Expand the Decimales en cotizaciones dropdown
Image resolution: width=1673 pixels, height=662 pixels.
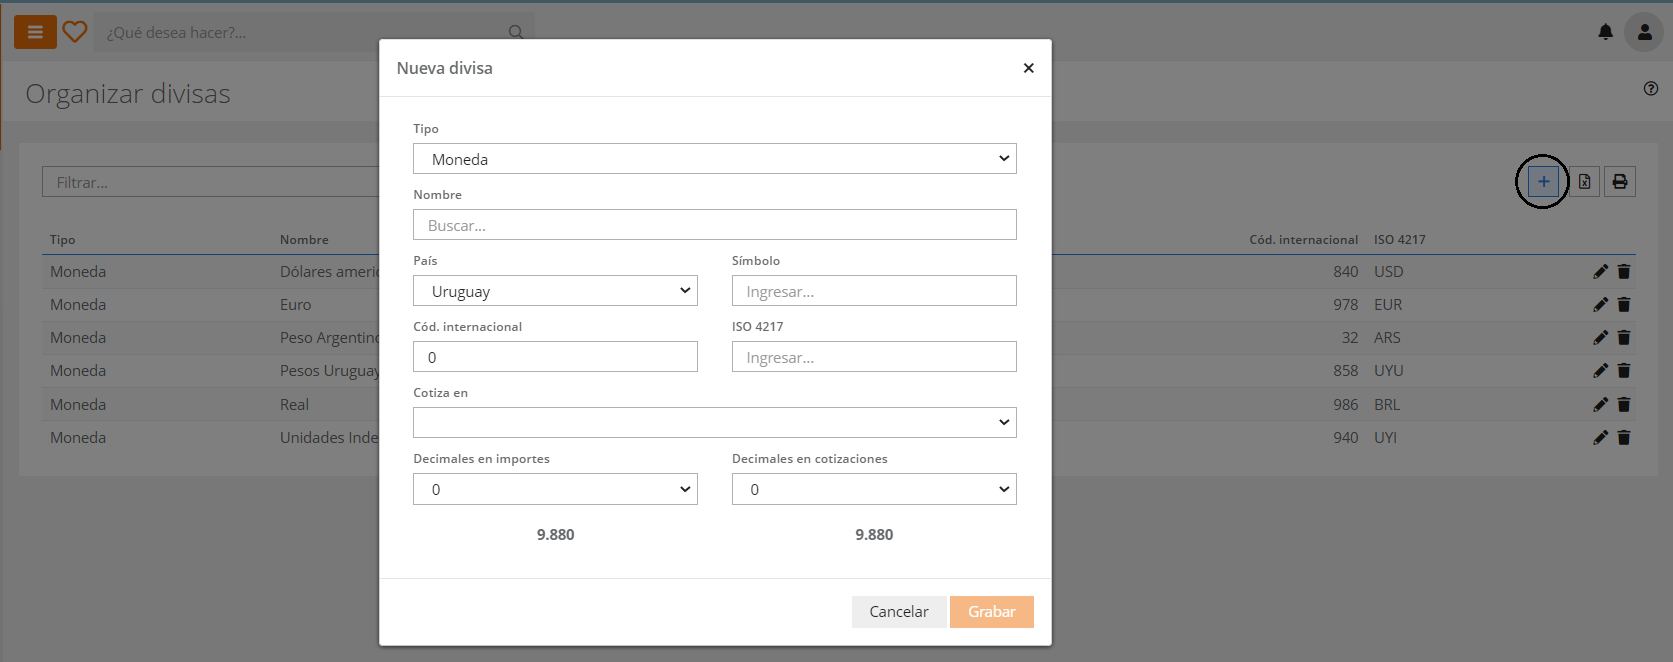click(x=873, y=489)
